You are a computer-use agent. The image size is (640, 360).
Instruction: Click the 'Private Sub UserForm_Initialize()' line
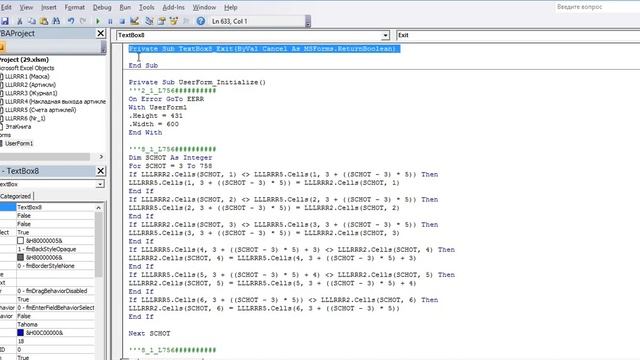(197, 82)
